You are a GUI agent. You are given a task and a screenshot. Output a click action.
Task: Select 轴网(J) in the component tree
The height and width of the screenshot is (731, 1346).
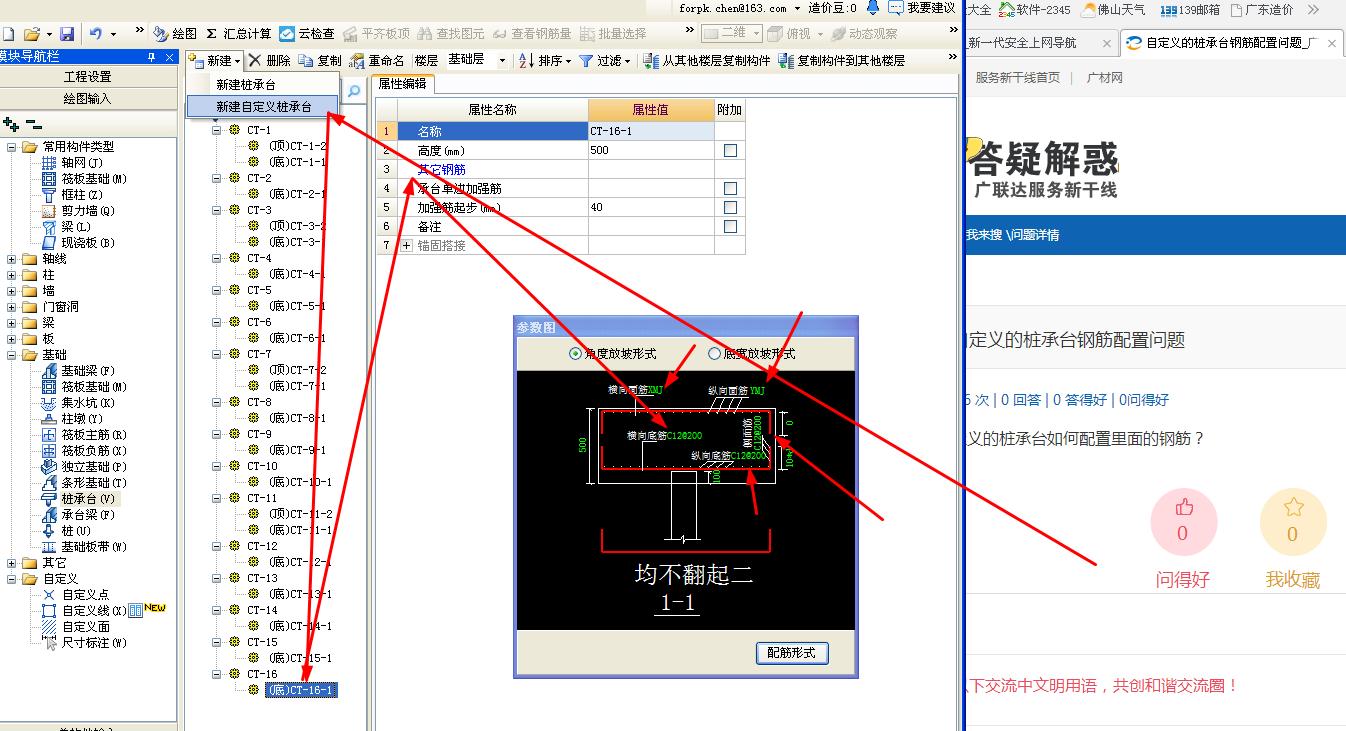click(x=73, y=163)
